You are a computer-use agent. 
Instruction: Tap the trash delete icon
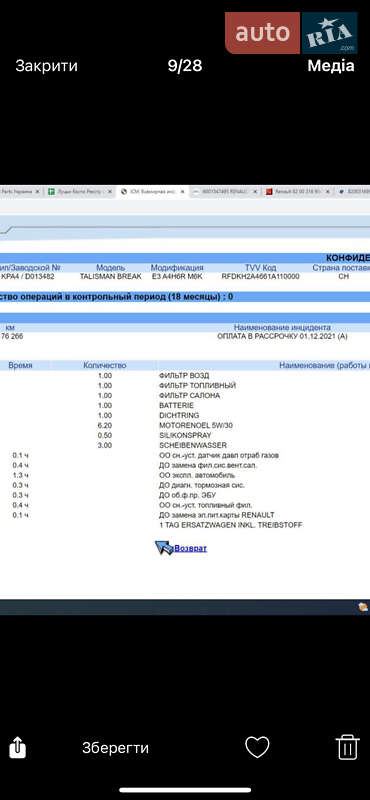[348, 747]
